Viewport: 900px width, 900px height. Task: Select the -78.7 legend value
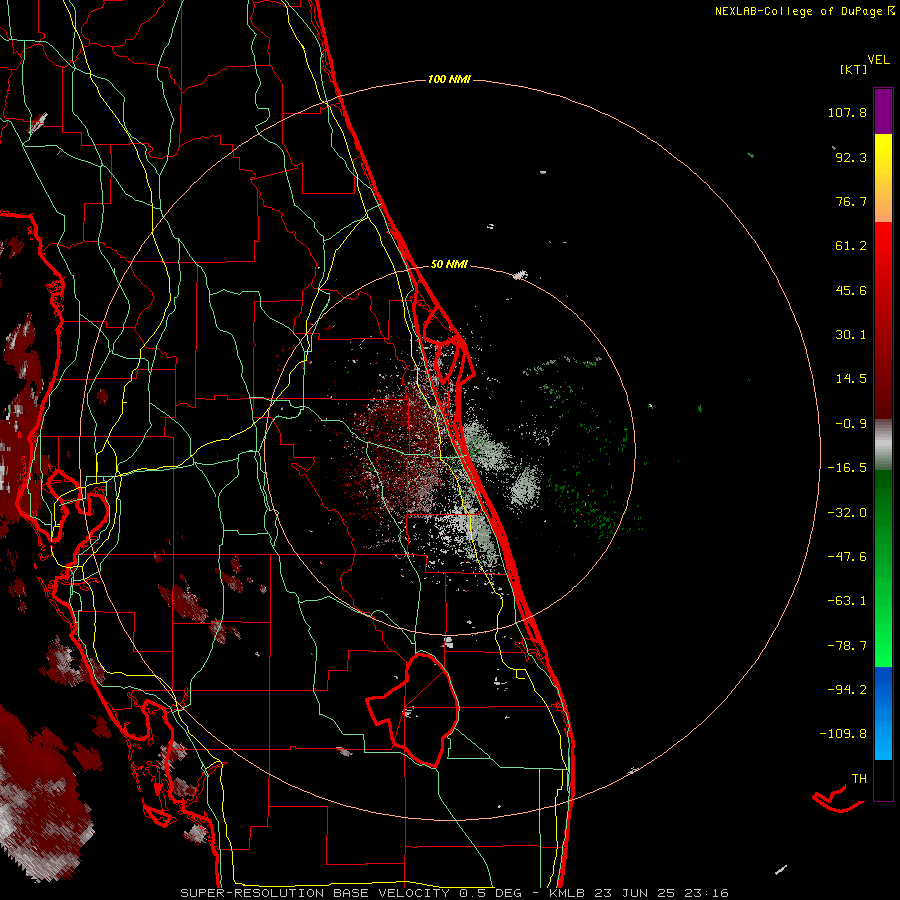coord(847,646)
